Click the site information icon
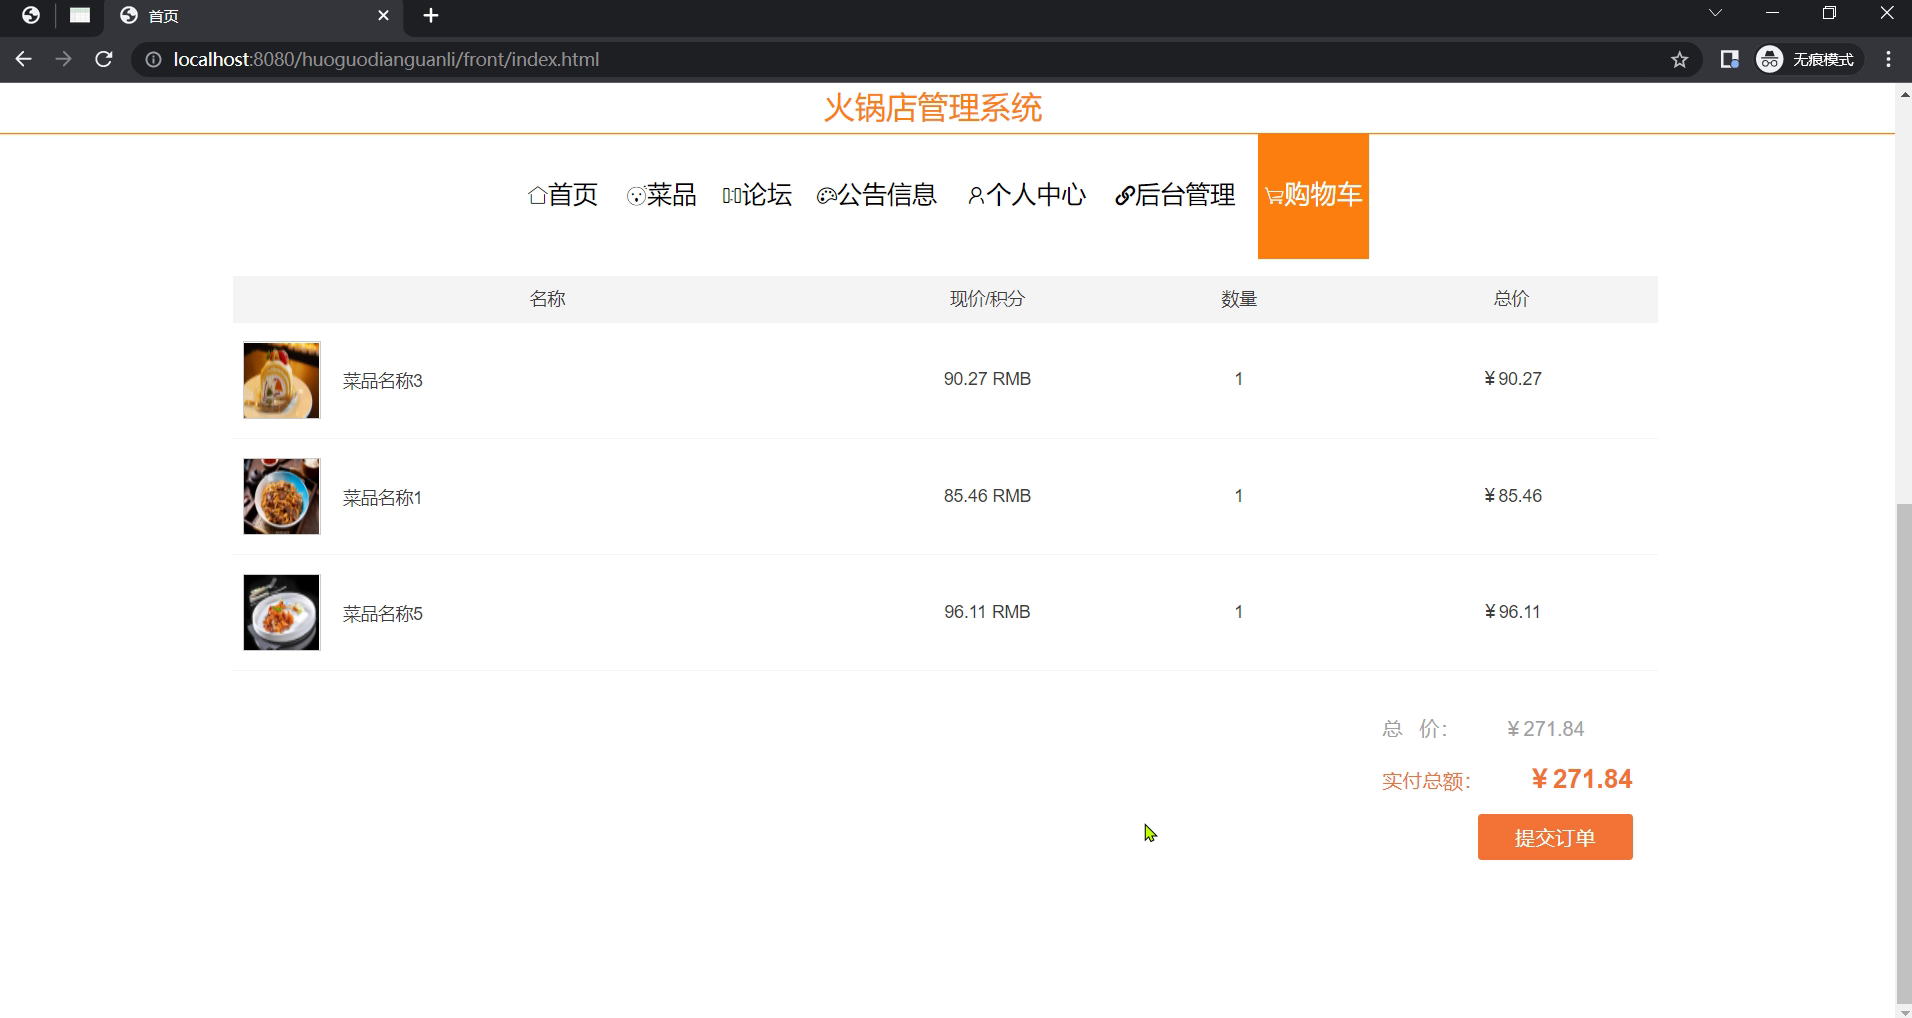 coord(153,60)
